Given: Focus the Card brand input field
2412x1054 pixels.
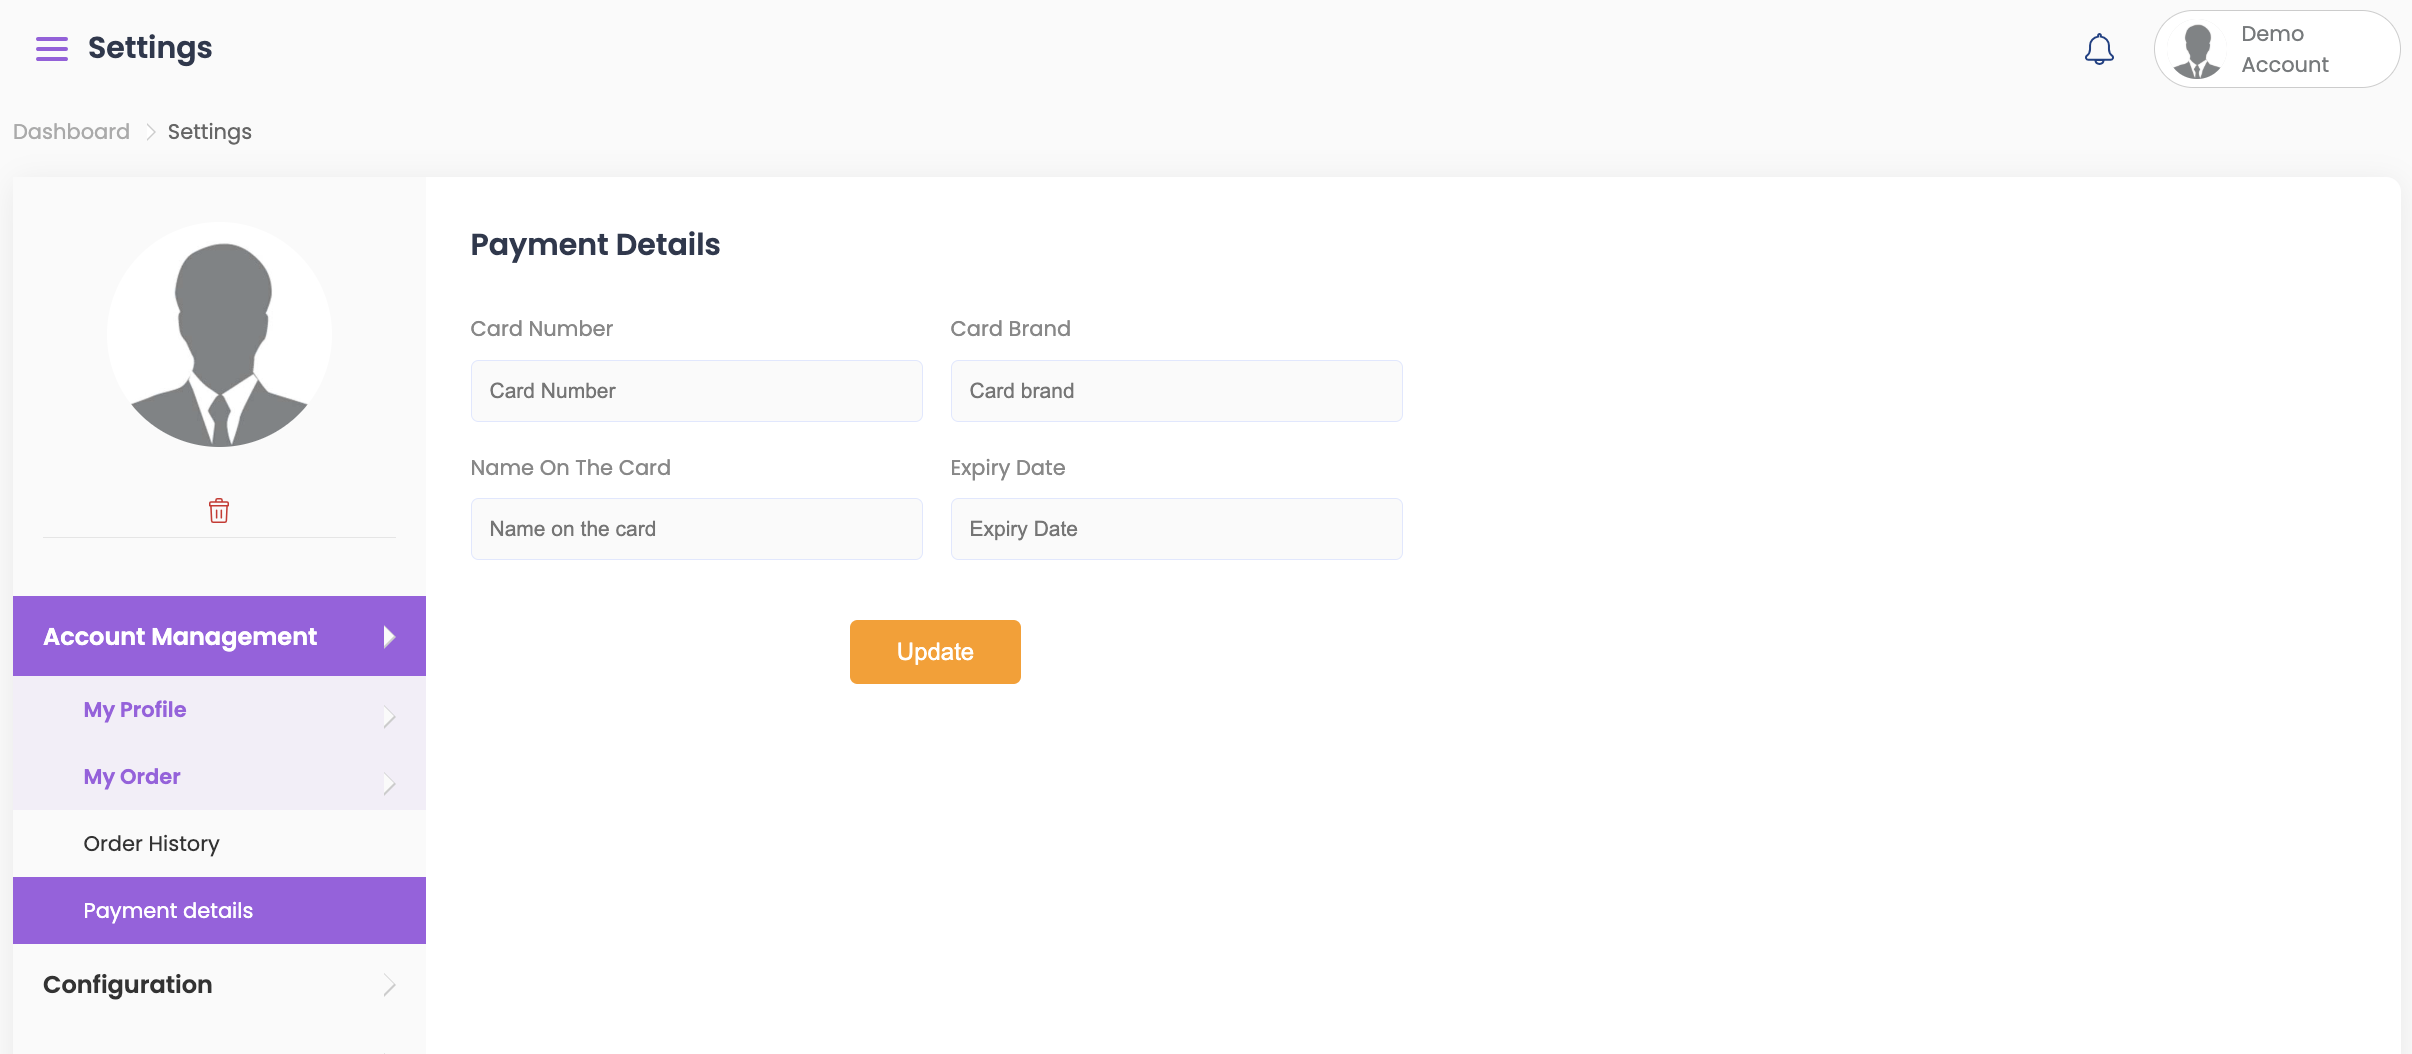Looking at the screenshot, I should coord(1176,391).
